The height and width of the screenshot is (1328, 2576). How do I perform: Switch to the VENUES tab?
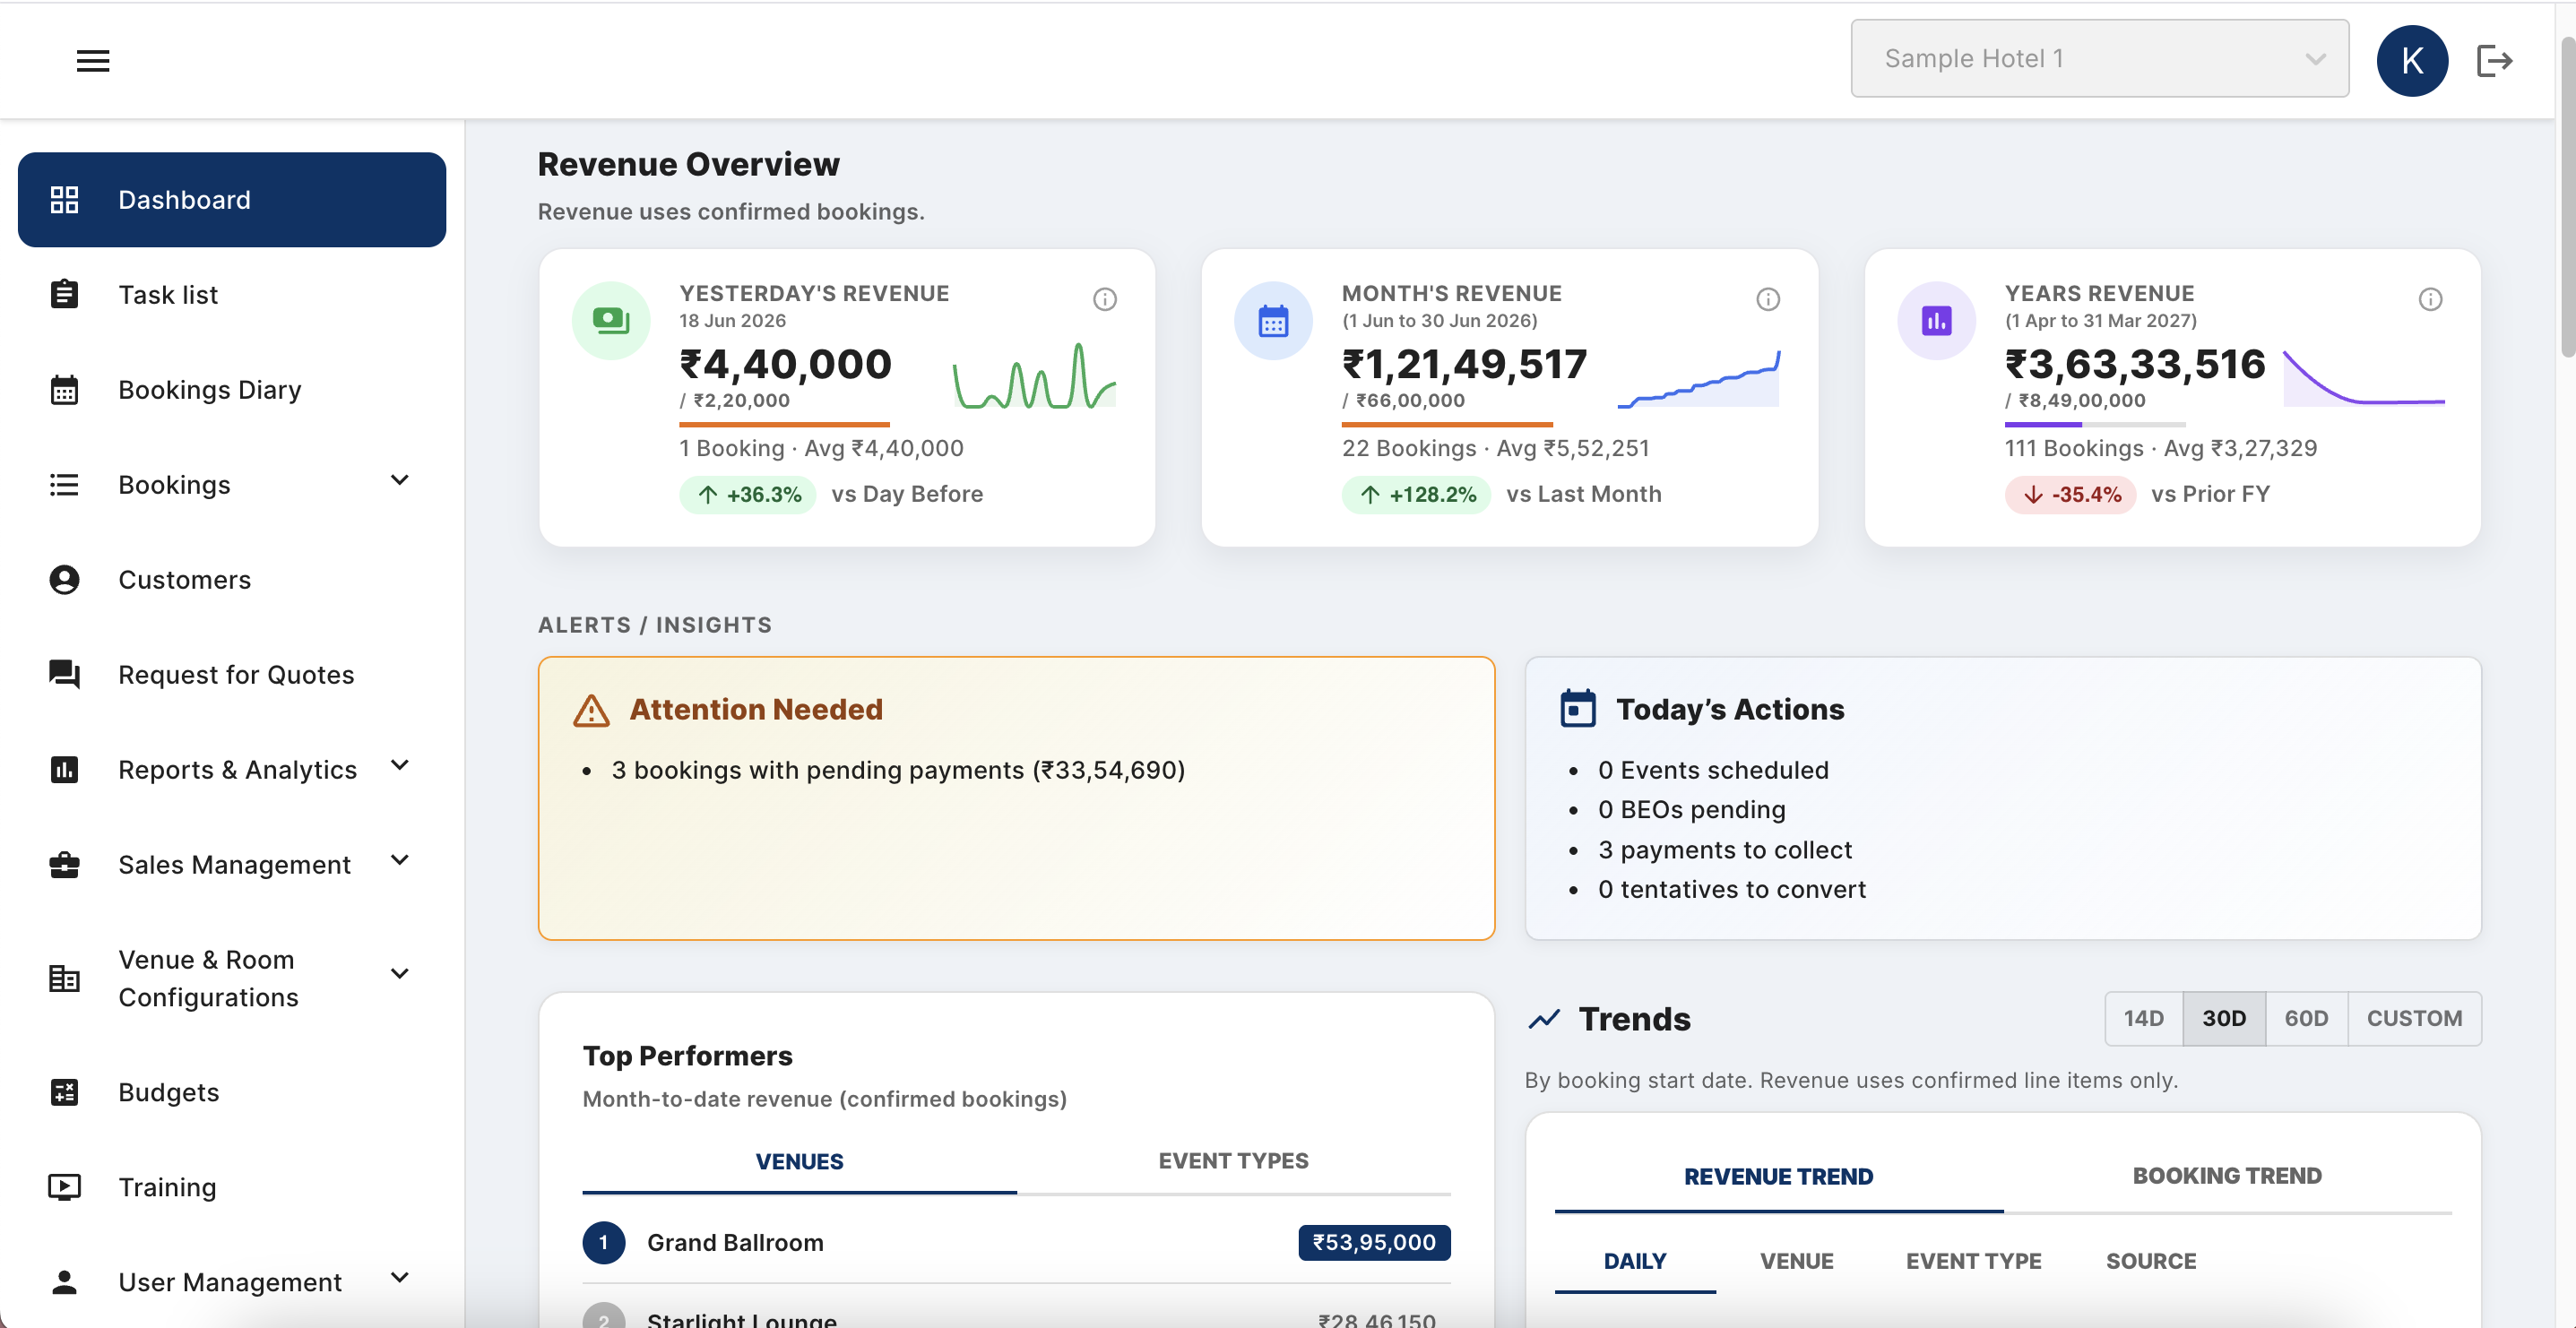point(799,1161)
